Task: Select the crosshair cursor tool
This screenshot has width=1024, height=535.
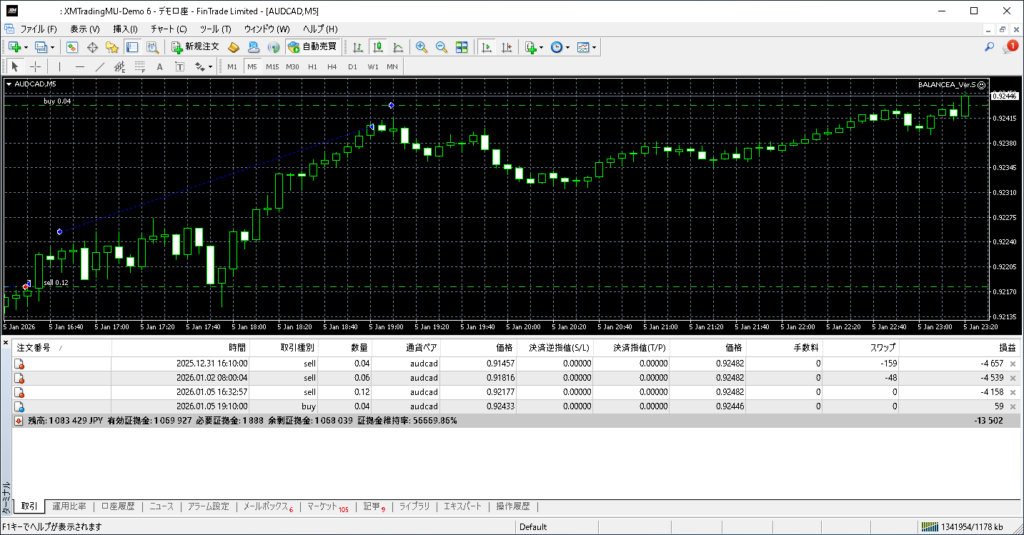Action: pyautogui.click(x=35, y=67)
